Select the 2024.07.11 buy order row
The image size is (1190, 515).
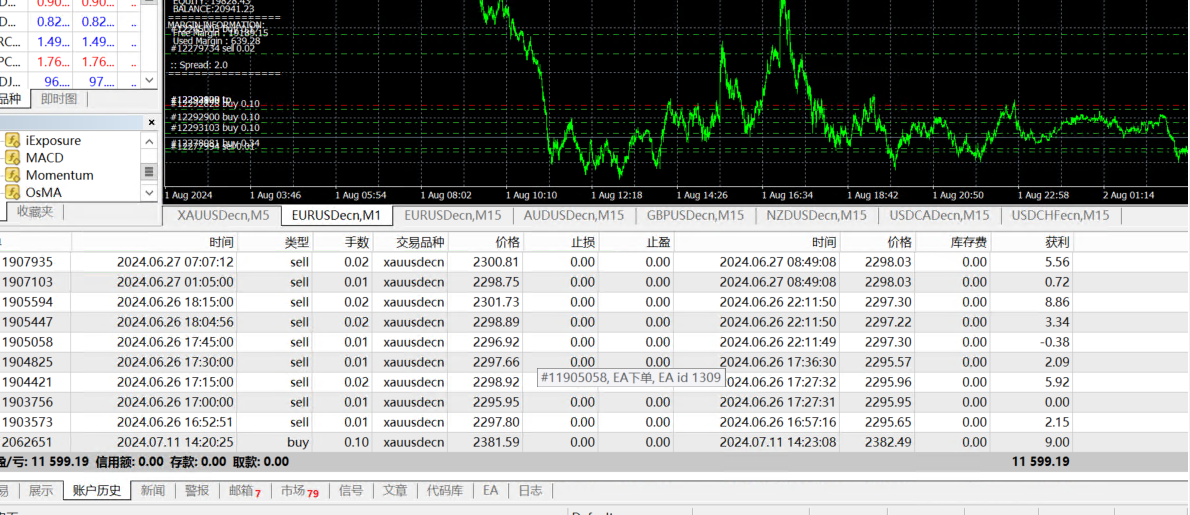pyautogui.click(x=594, y=441)
